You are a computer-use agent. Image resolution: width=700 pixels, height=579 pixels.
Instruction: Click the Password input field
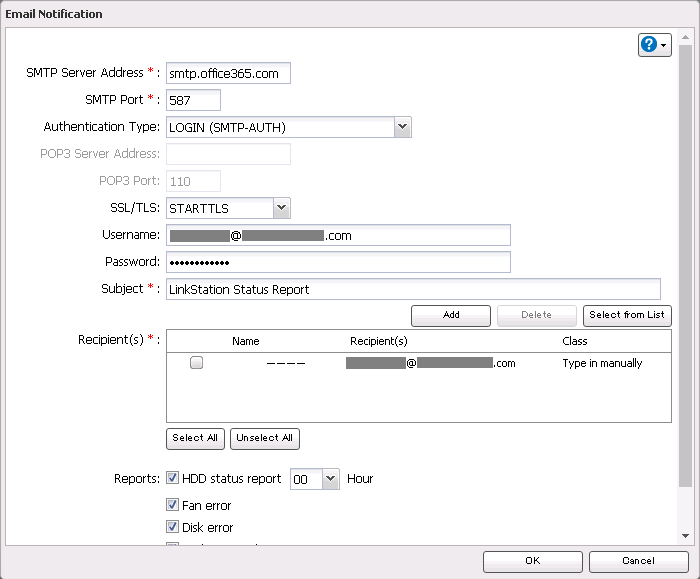[338, 262]
